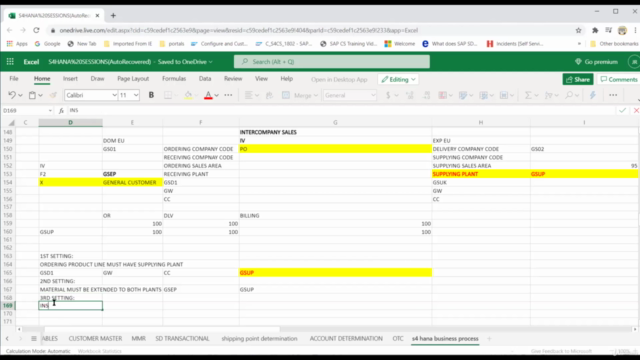
Task: Click the Conditional Formatting icon
Action: coord(442,95)
